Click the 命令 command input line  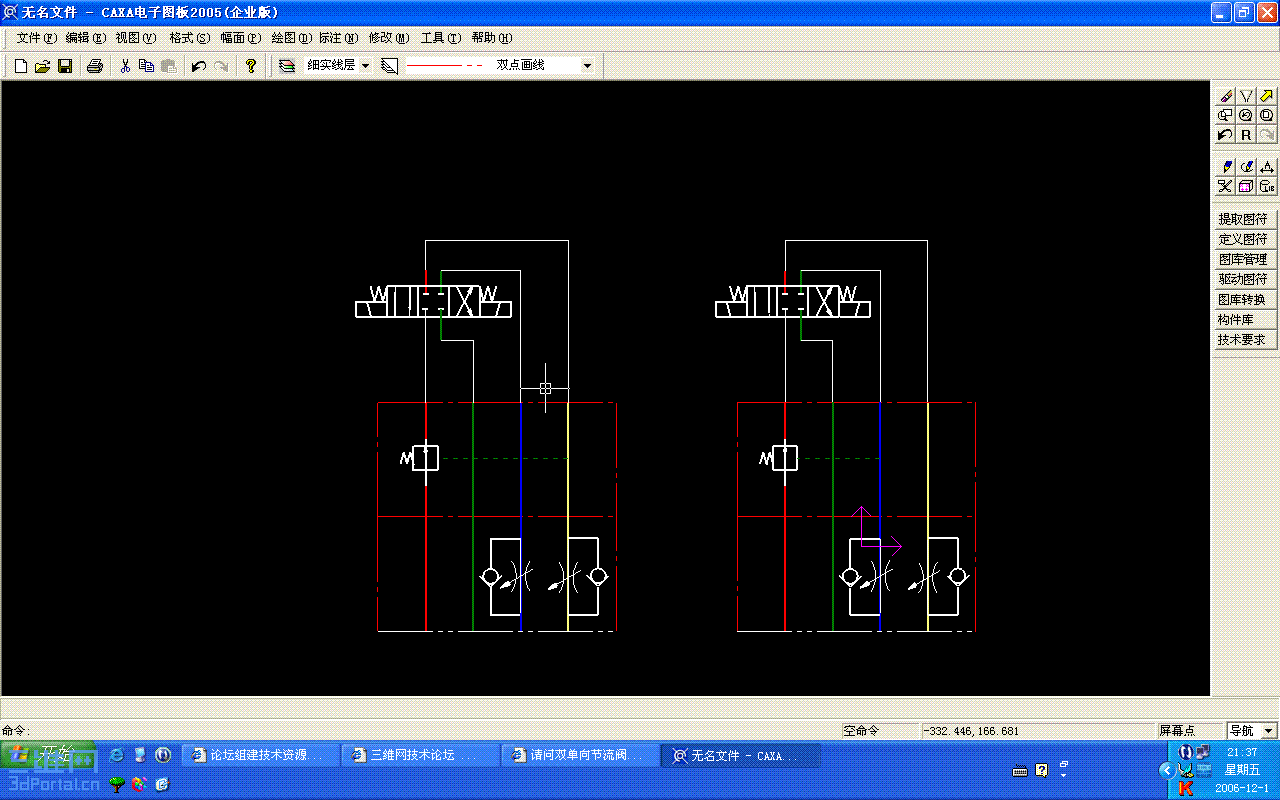(x=420, y=731)
